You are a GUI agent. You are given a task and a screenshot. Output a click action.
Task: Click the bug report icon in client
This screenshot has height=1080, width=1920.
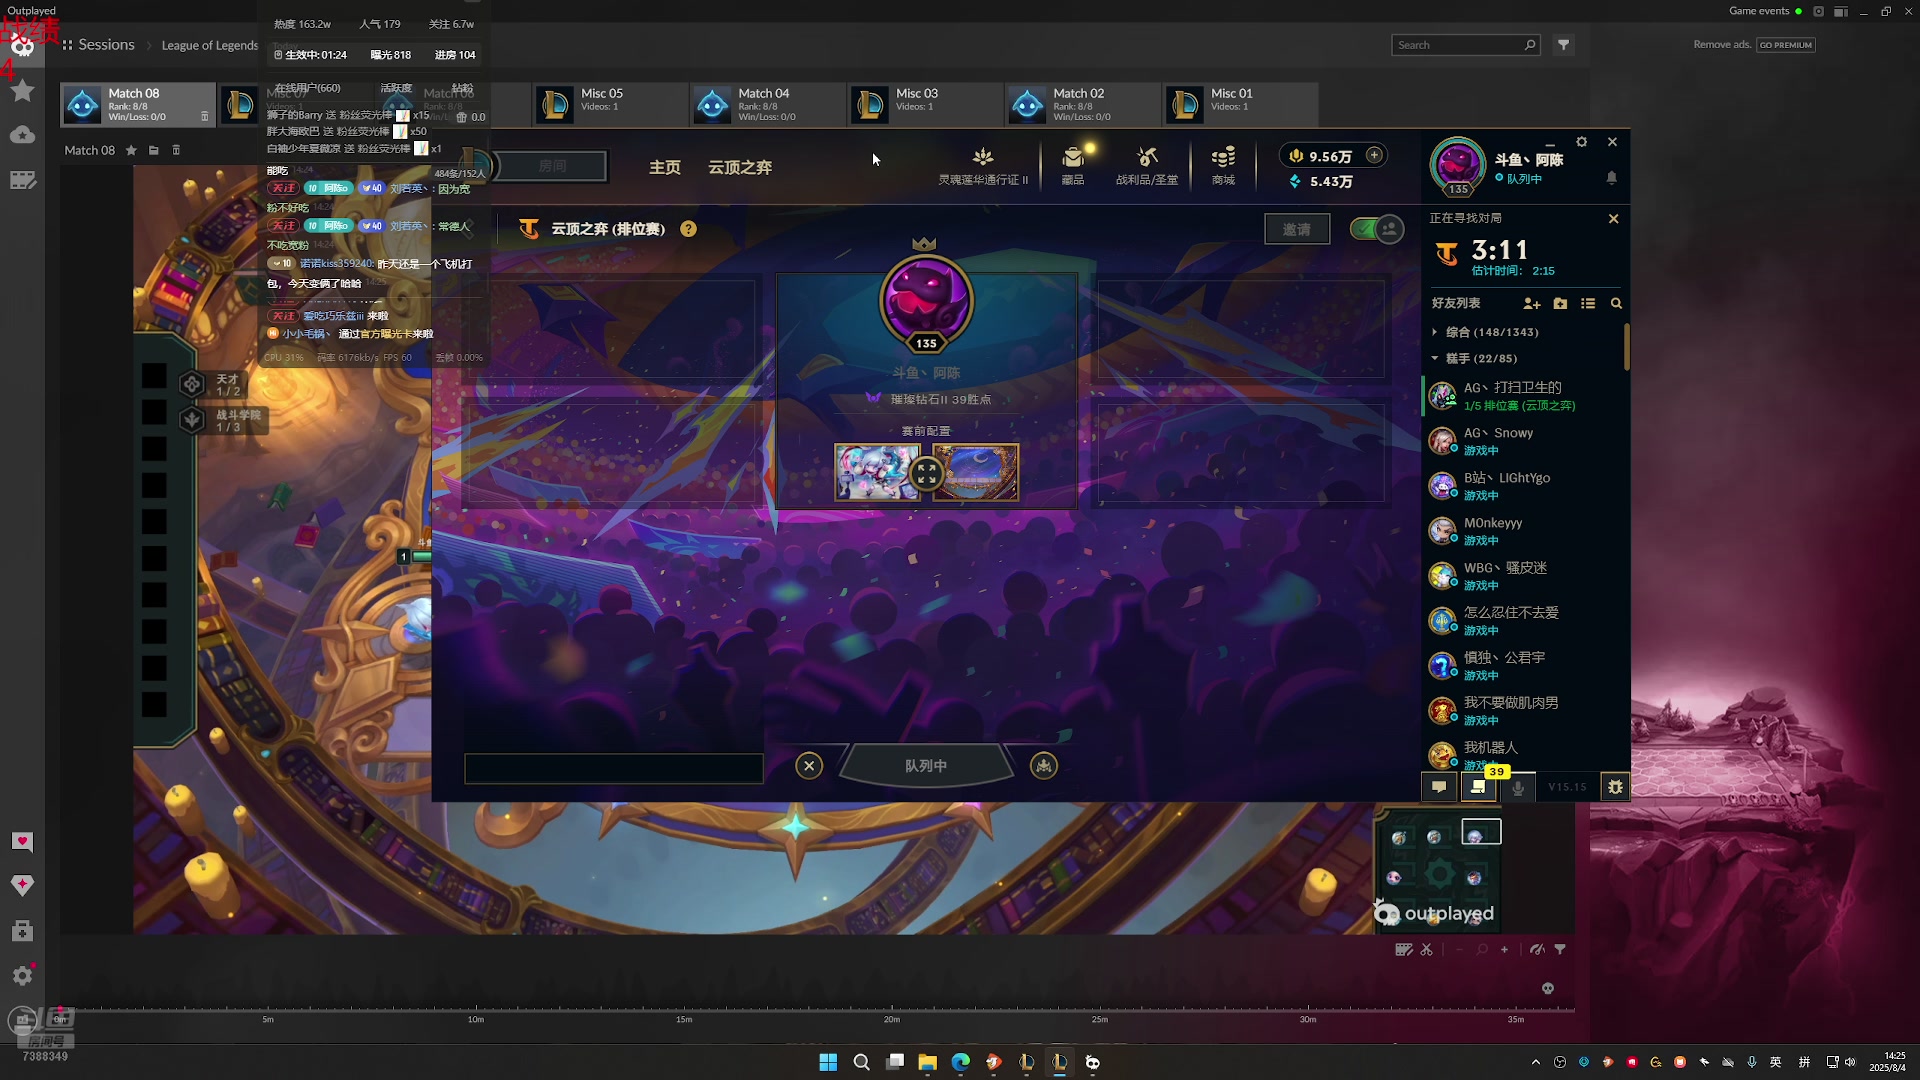click(x=1615, y=787)
